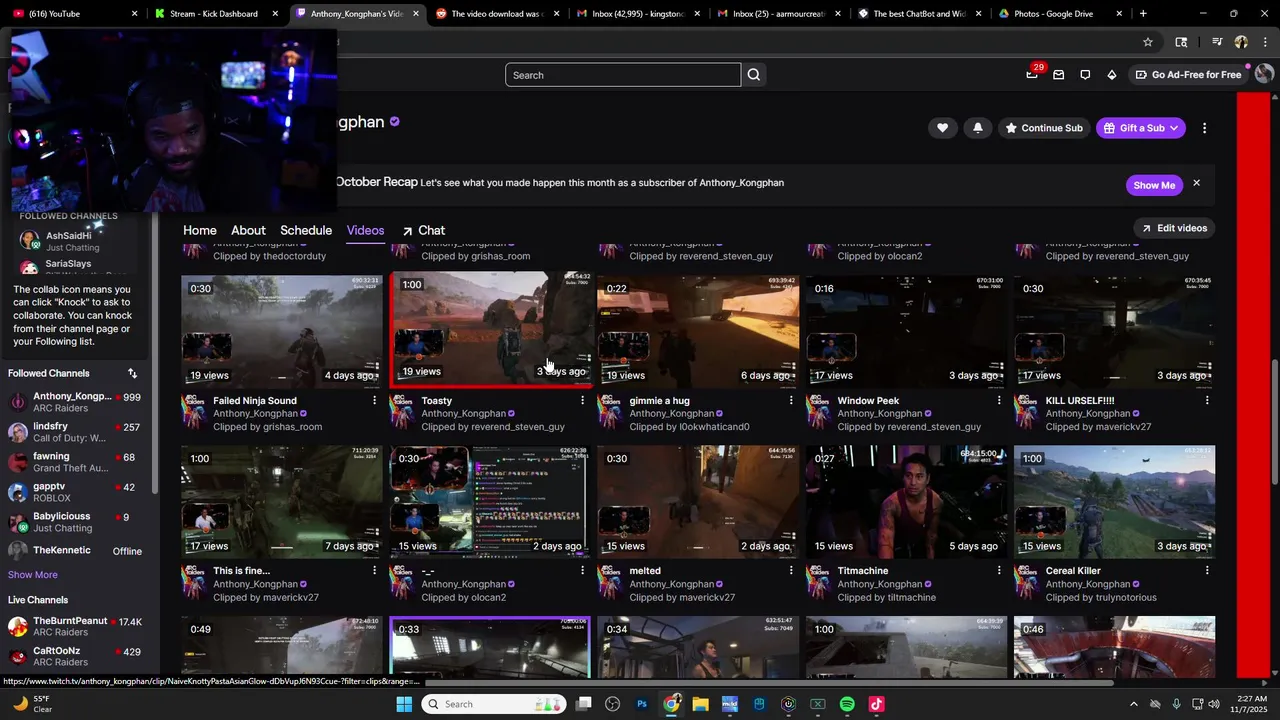The height and width of the screenshot is (720, 1280).
Task: Switch to Photos - Google Drive tab
Action: coord(1062,14)
